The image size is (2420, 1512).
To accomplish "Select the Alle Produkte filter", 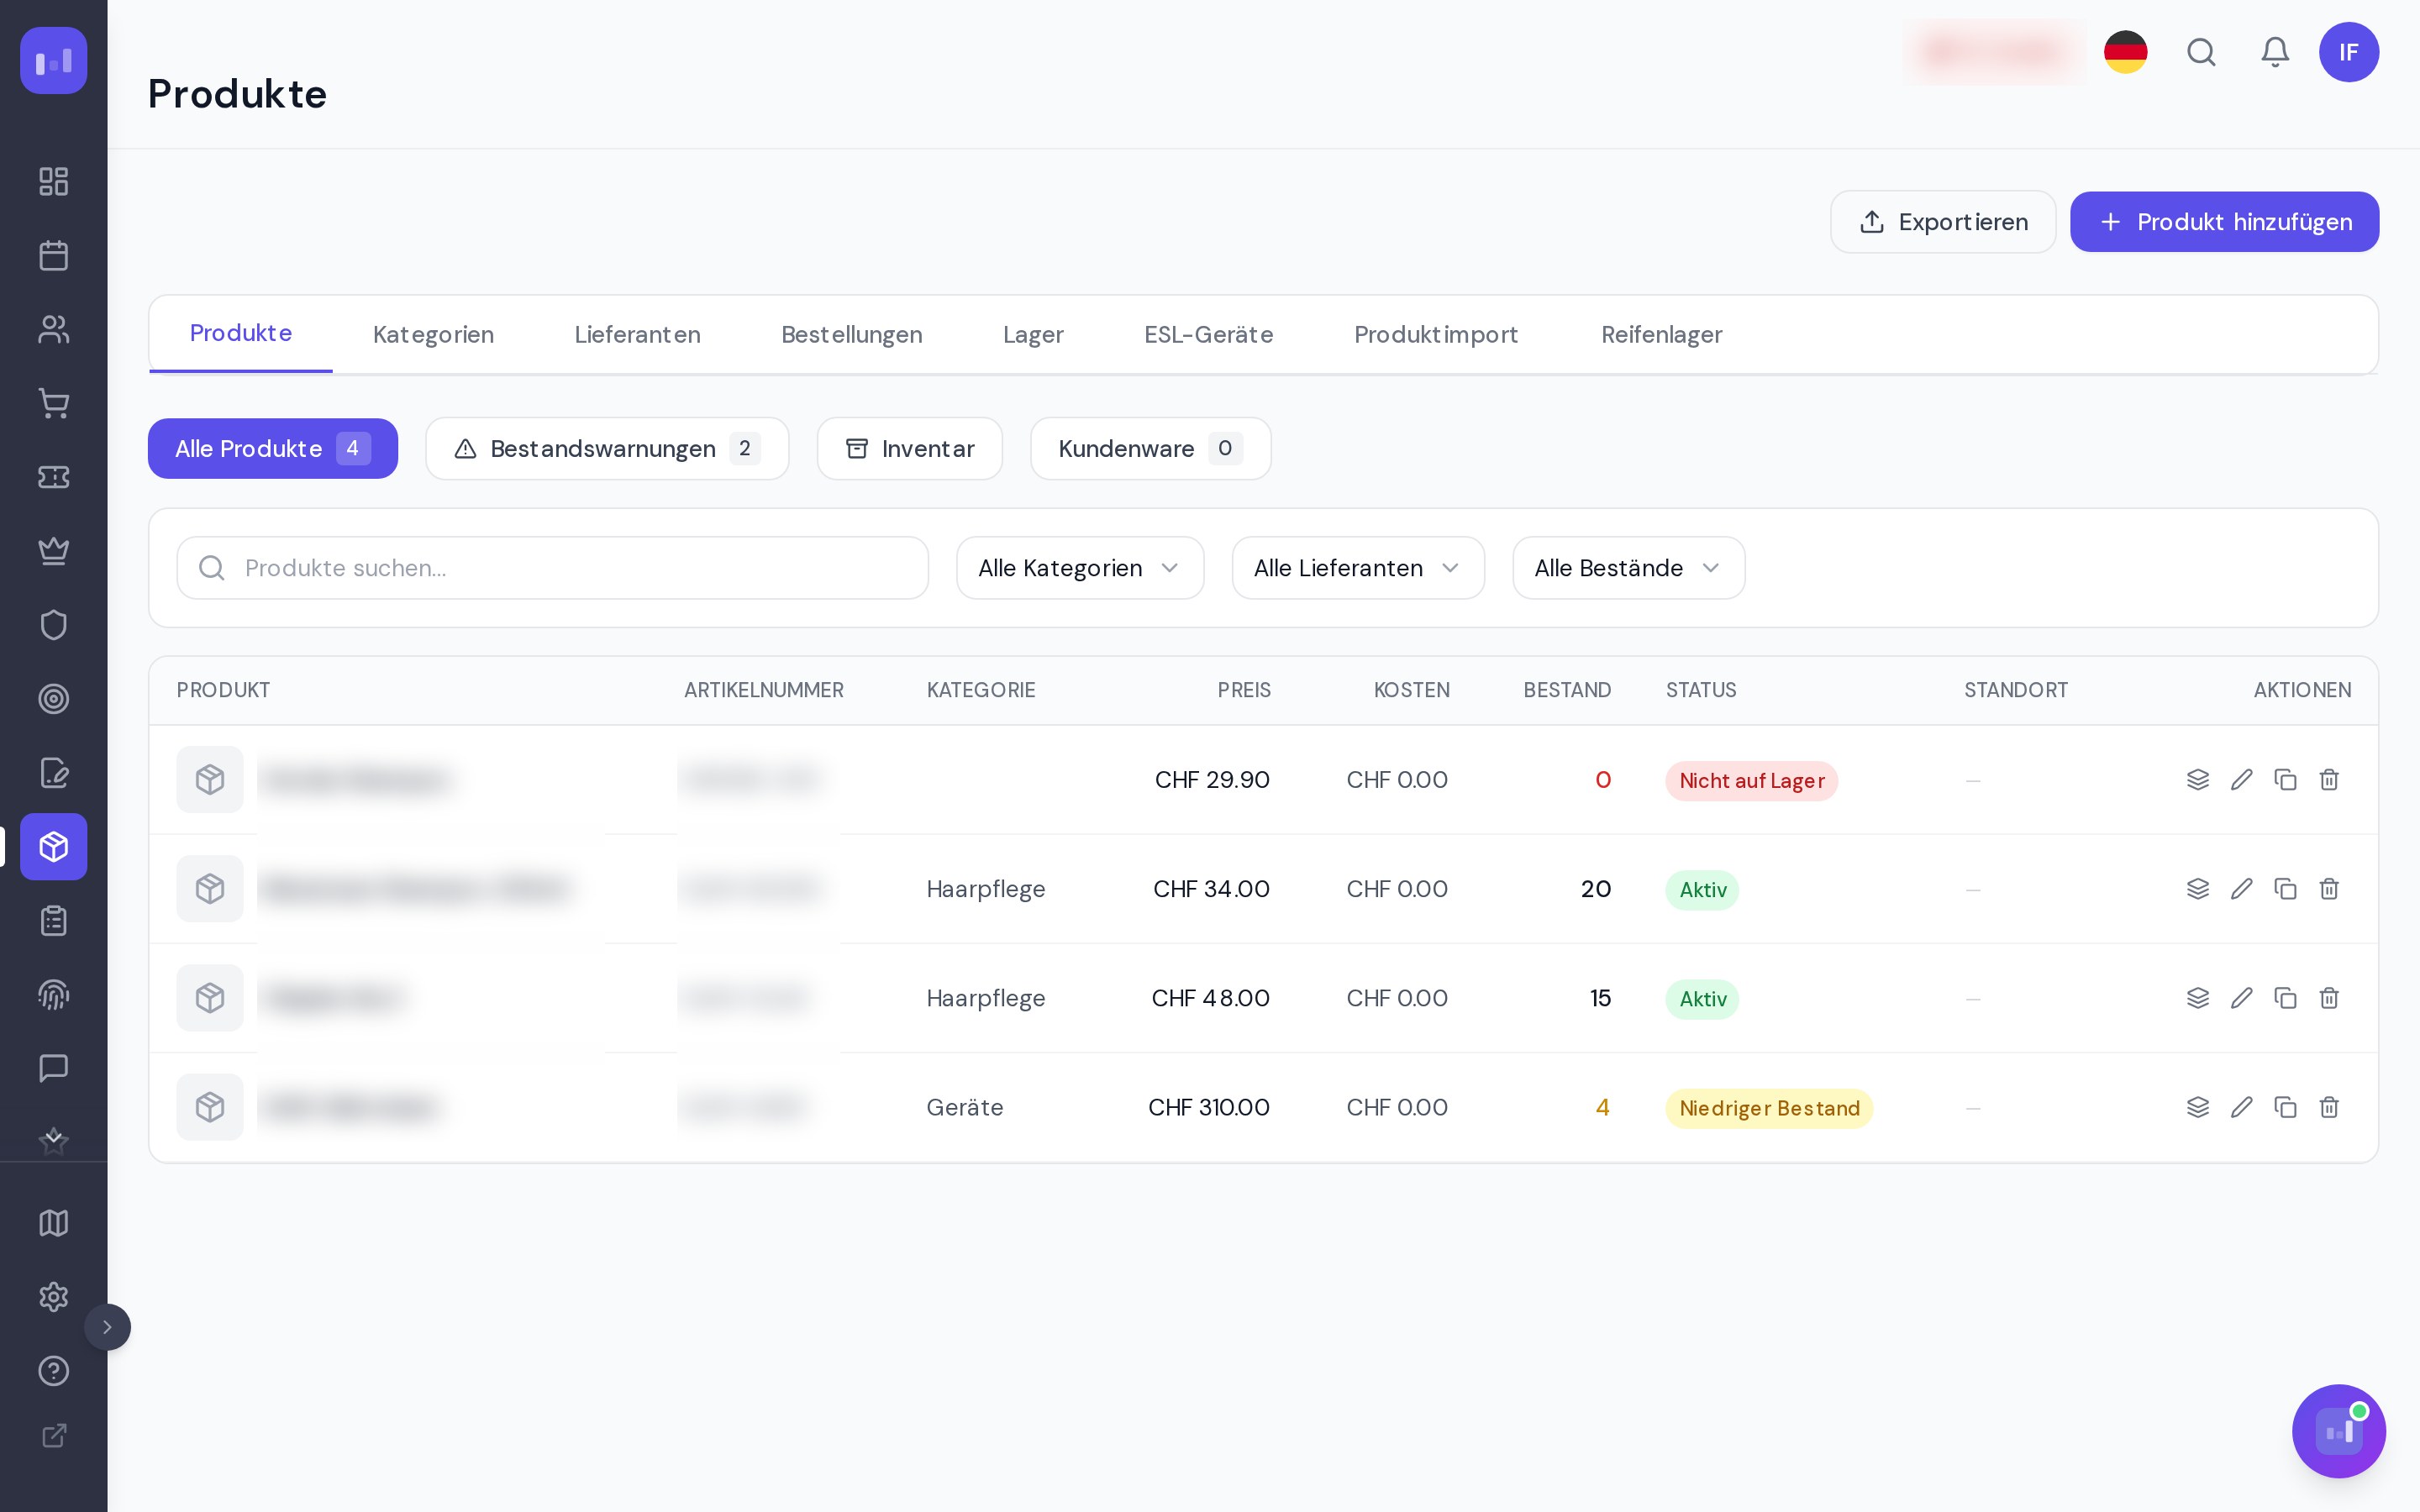I will click(x=273, y=449).
